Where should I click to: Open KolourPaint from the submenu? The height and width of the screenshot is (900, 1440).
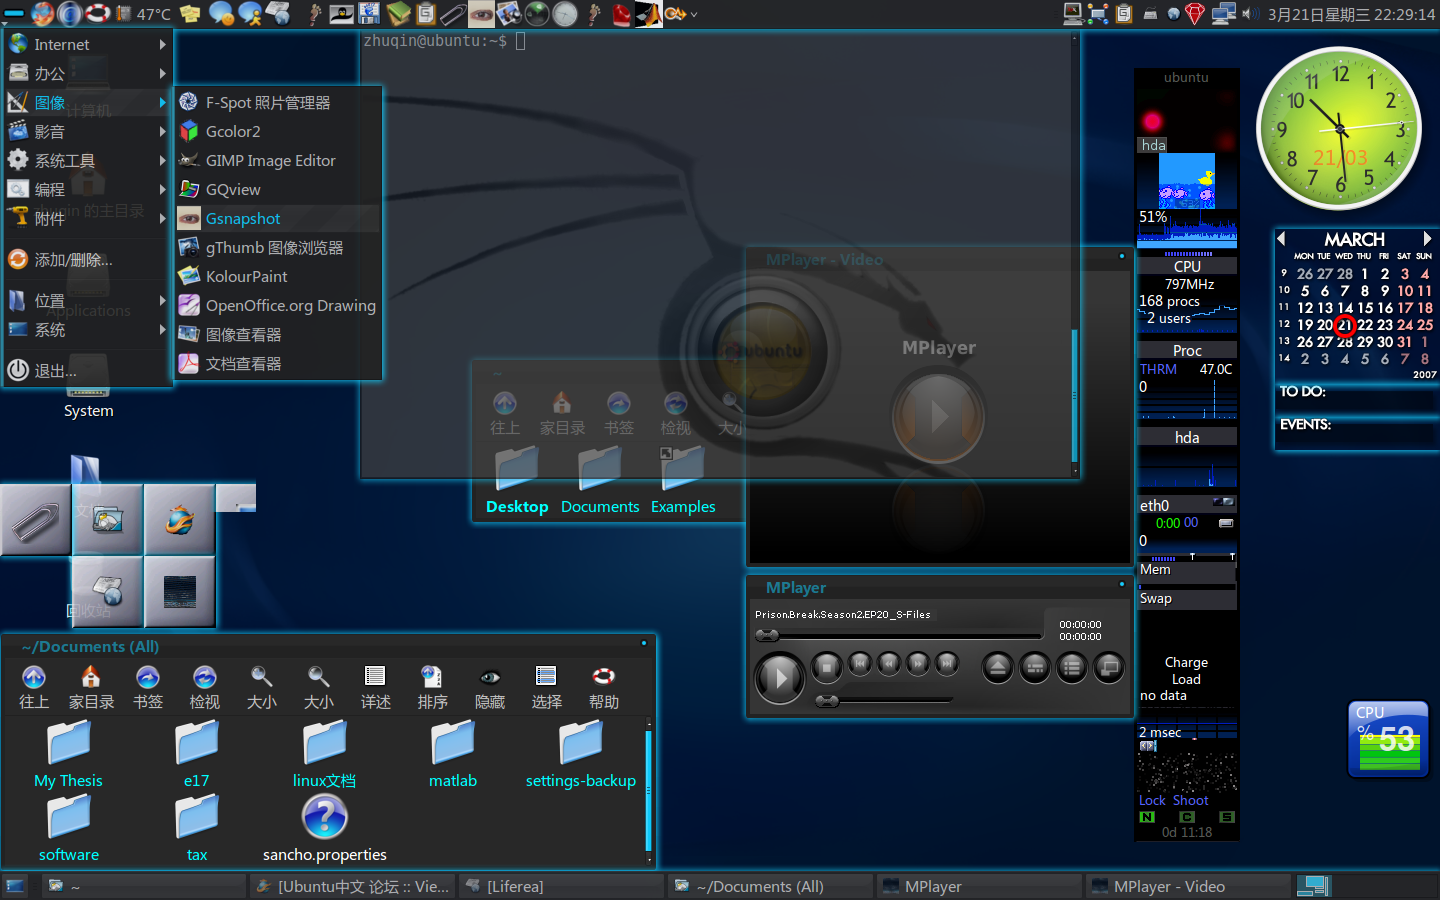(x=278, y=276)
